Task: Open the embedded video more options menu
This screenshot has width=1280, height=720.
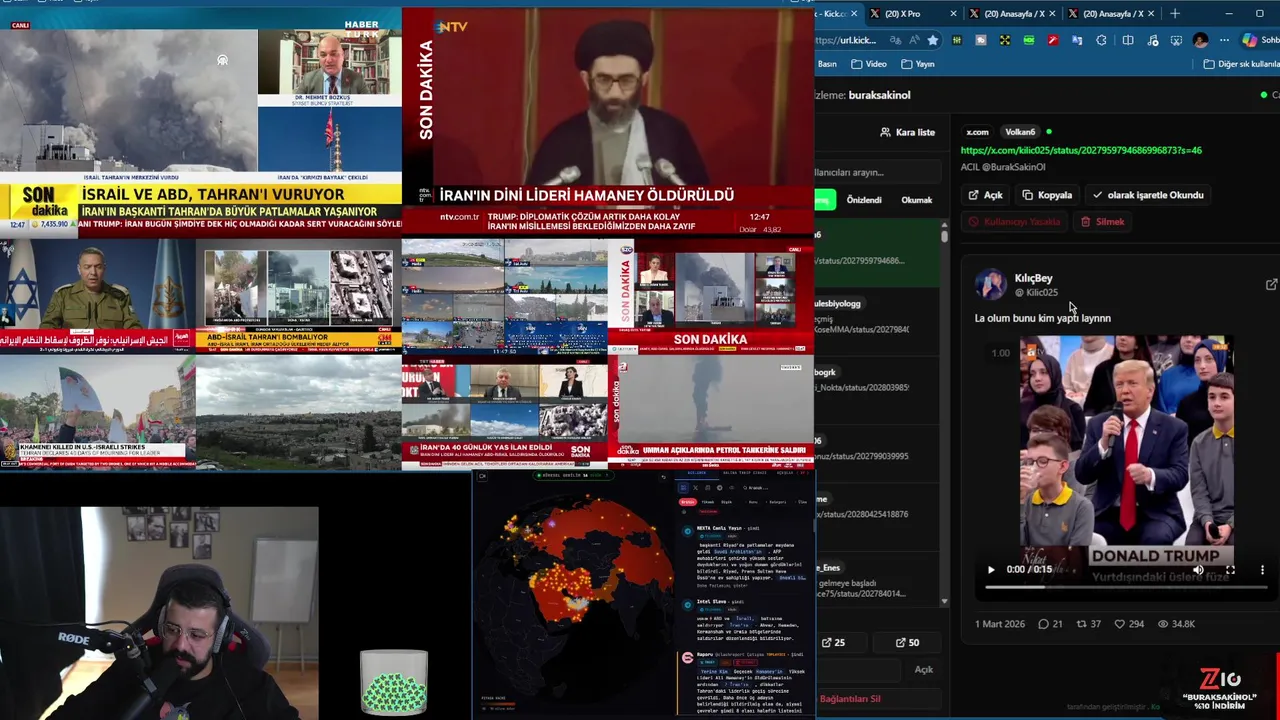Action: tap(1262, 570)
